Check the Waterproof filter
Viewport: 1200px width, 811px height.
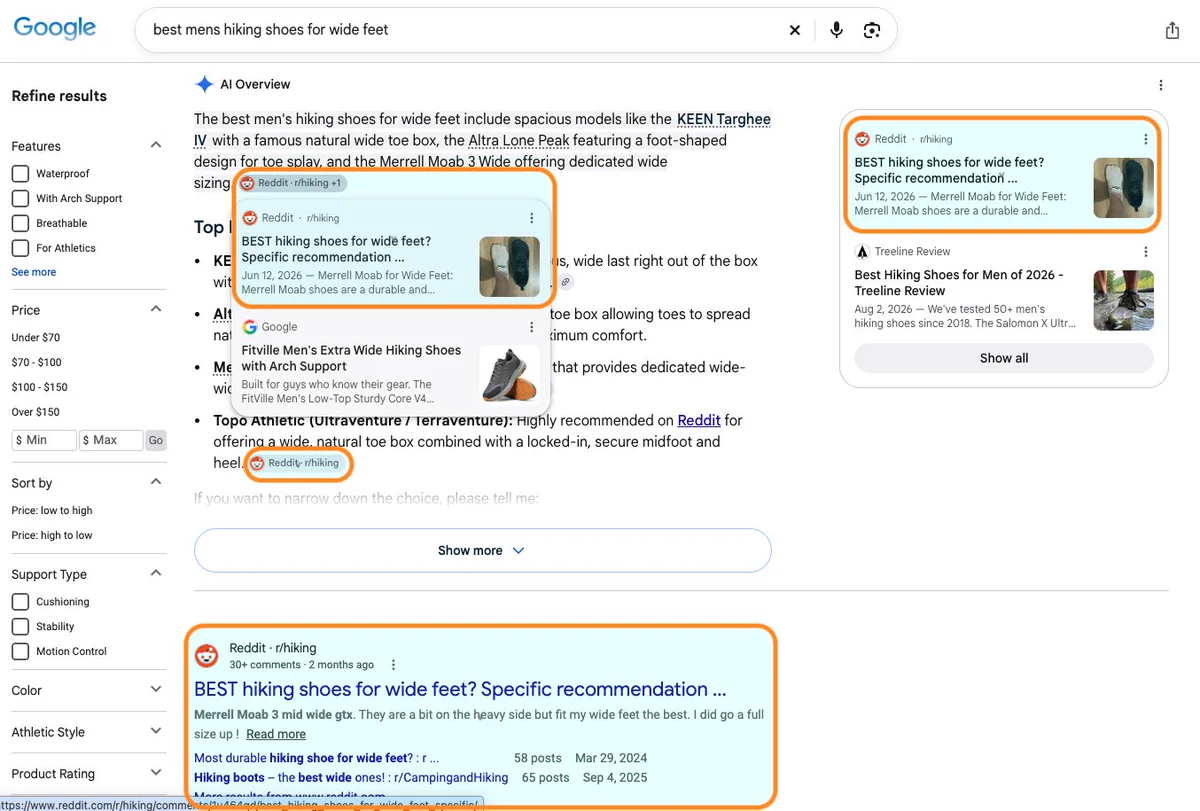tap(20, 173)
